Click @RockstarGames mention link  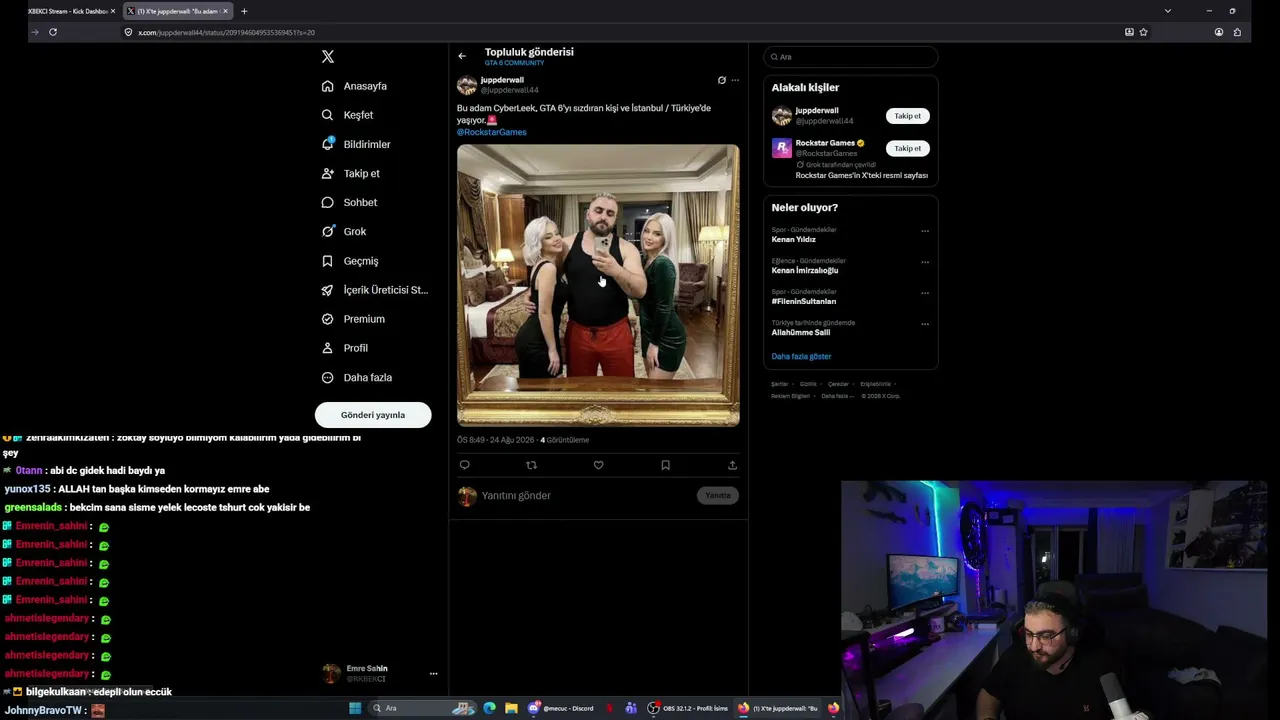click(x=492, y=132)
